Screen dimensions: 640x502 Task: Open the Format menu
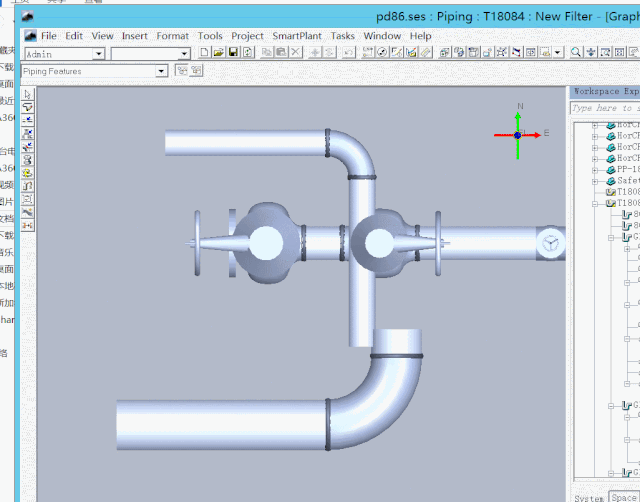click(173, 36)
